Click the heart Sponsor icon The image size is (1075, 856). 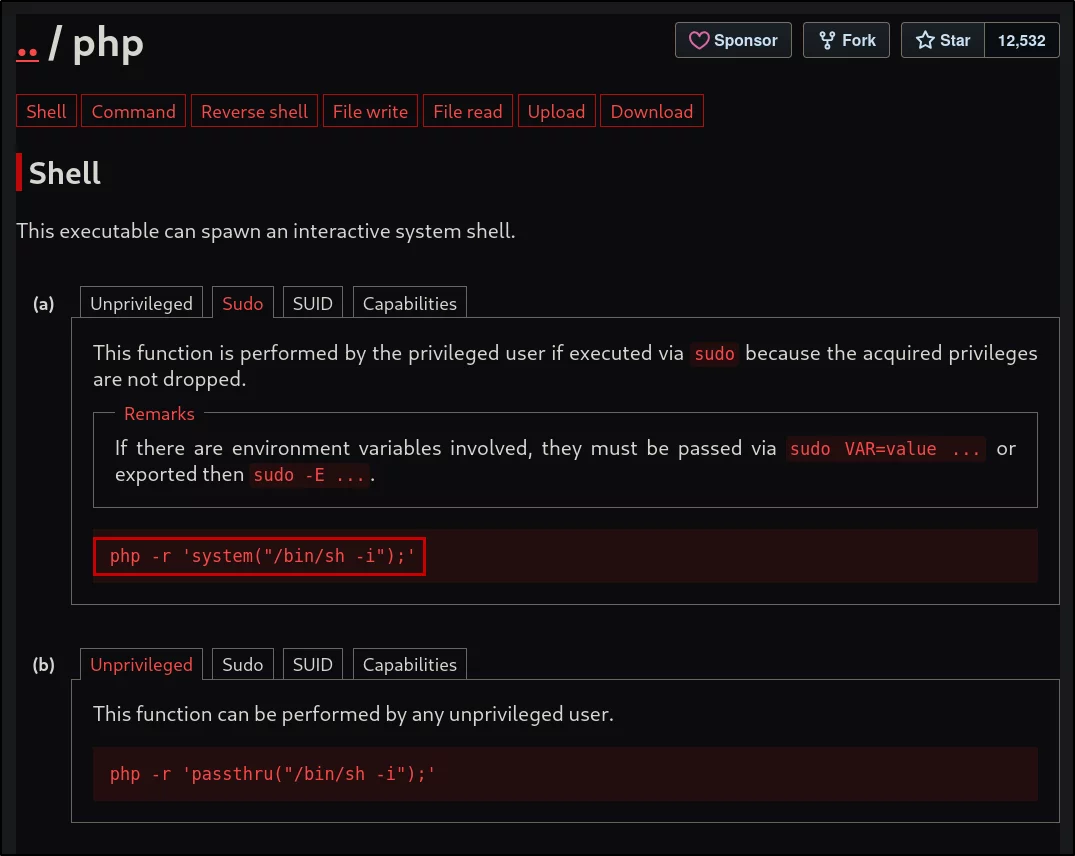[699, 40]
